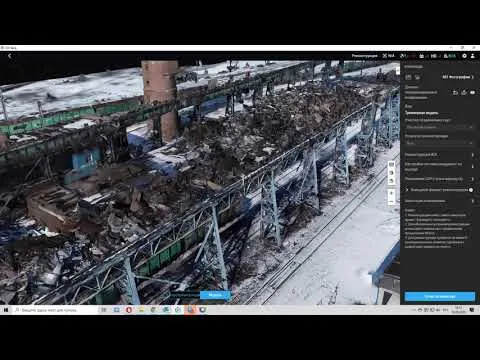Viewport: 480px width, 360px height.
Task: Open Task View on the taskbar
Action: pos(104,310)
